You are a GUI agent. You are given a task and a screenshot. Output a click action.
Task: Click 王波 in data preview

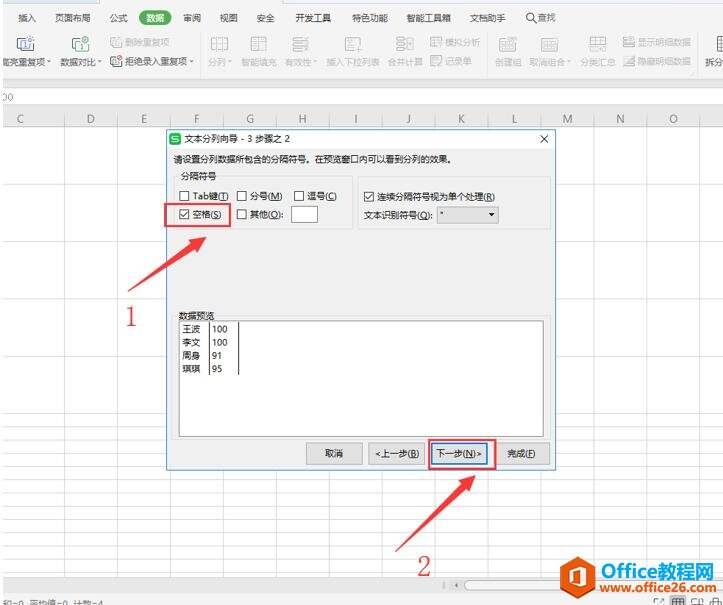[191, 329]
